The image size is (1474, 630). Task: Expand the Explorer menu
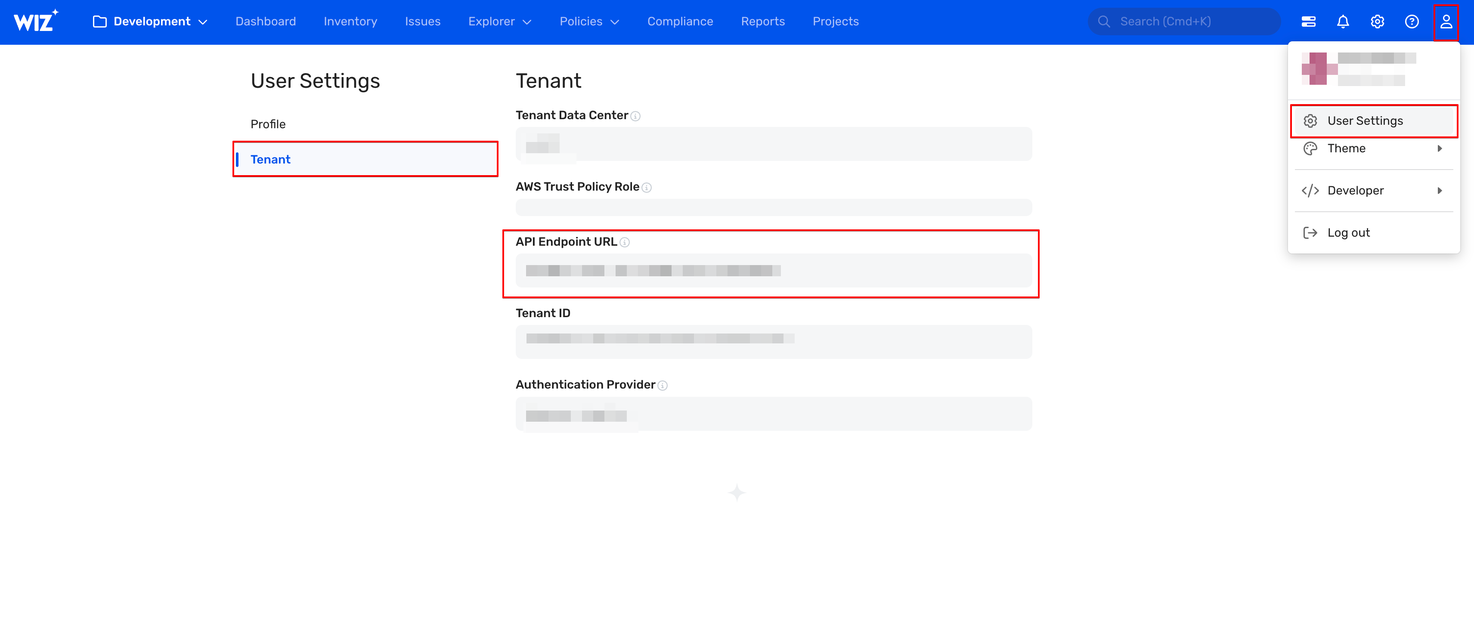499,21
